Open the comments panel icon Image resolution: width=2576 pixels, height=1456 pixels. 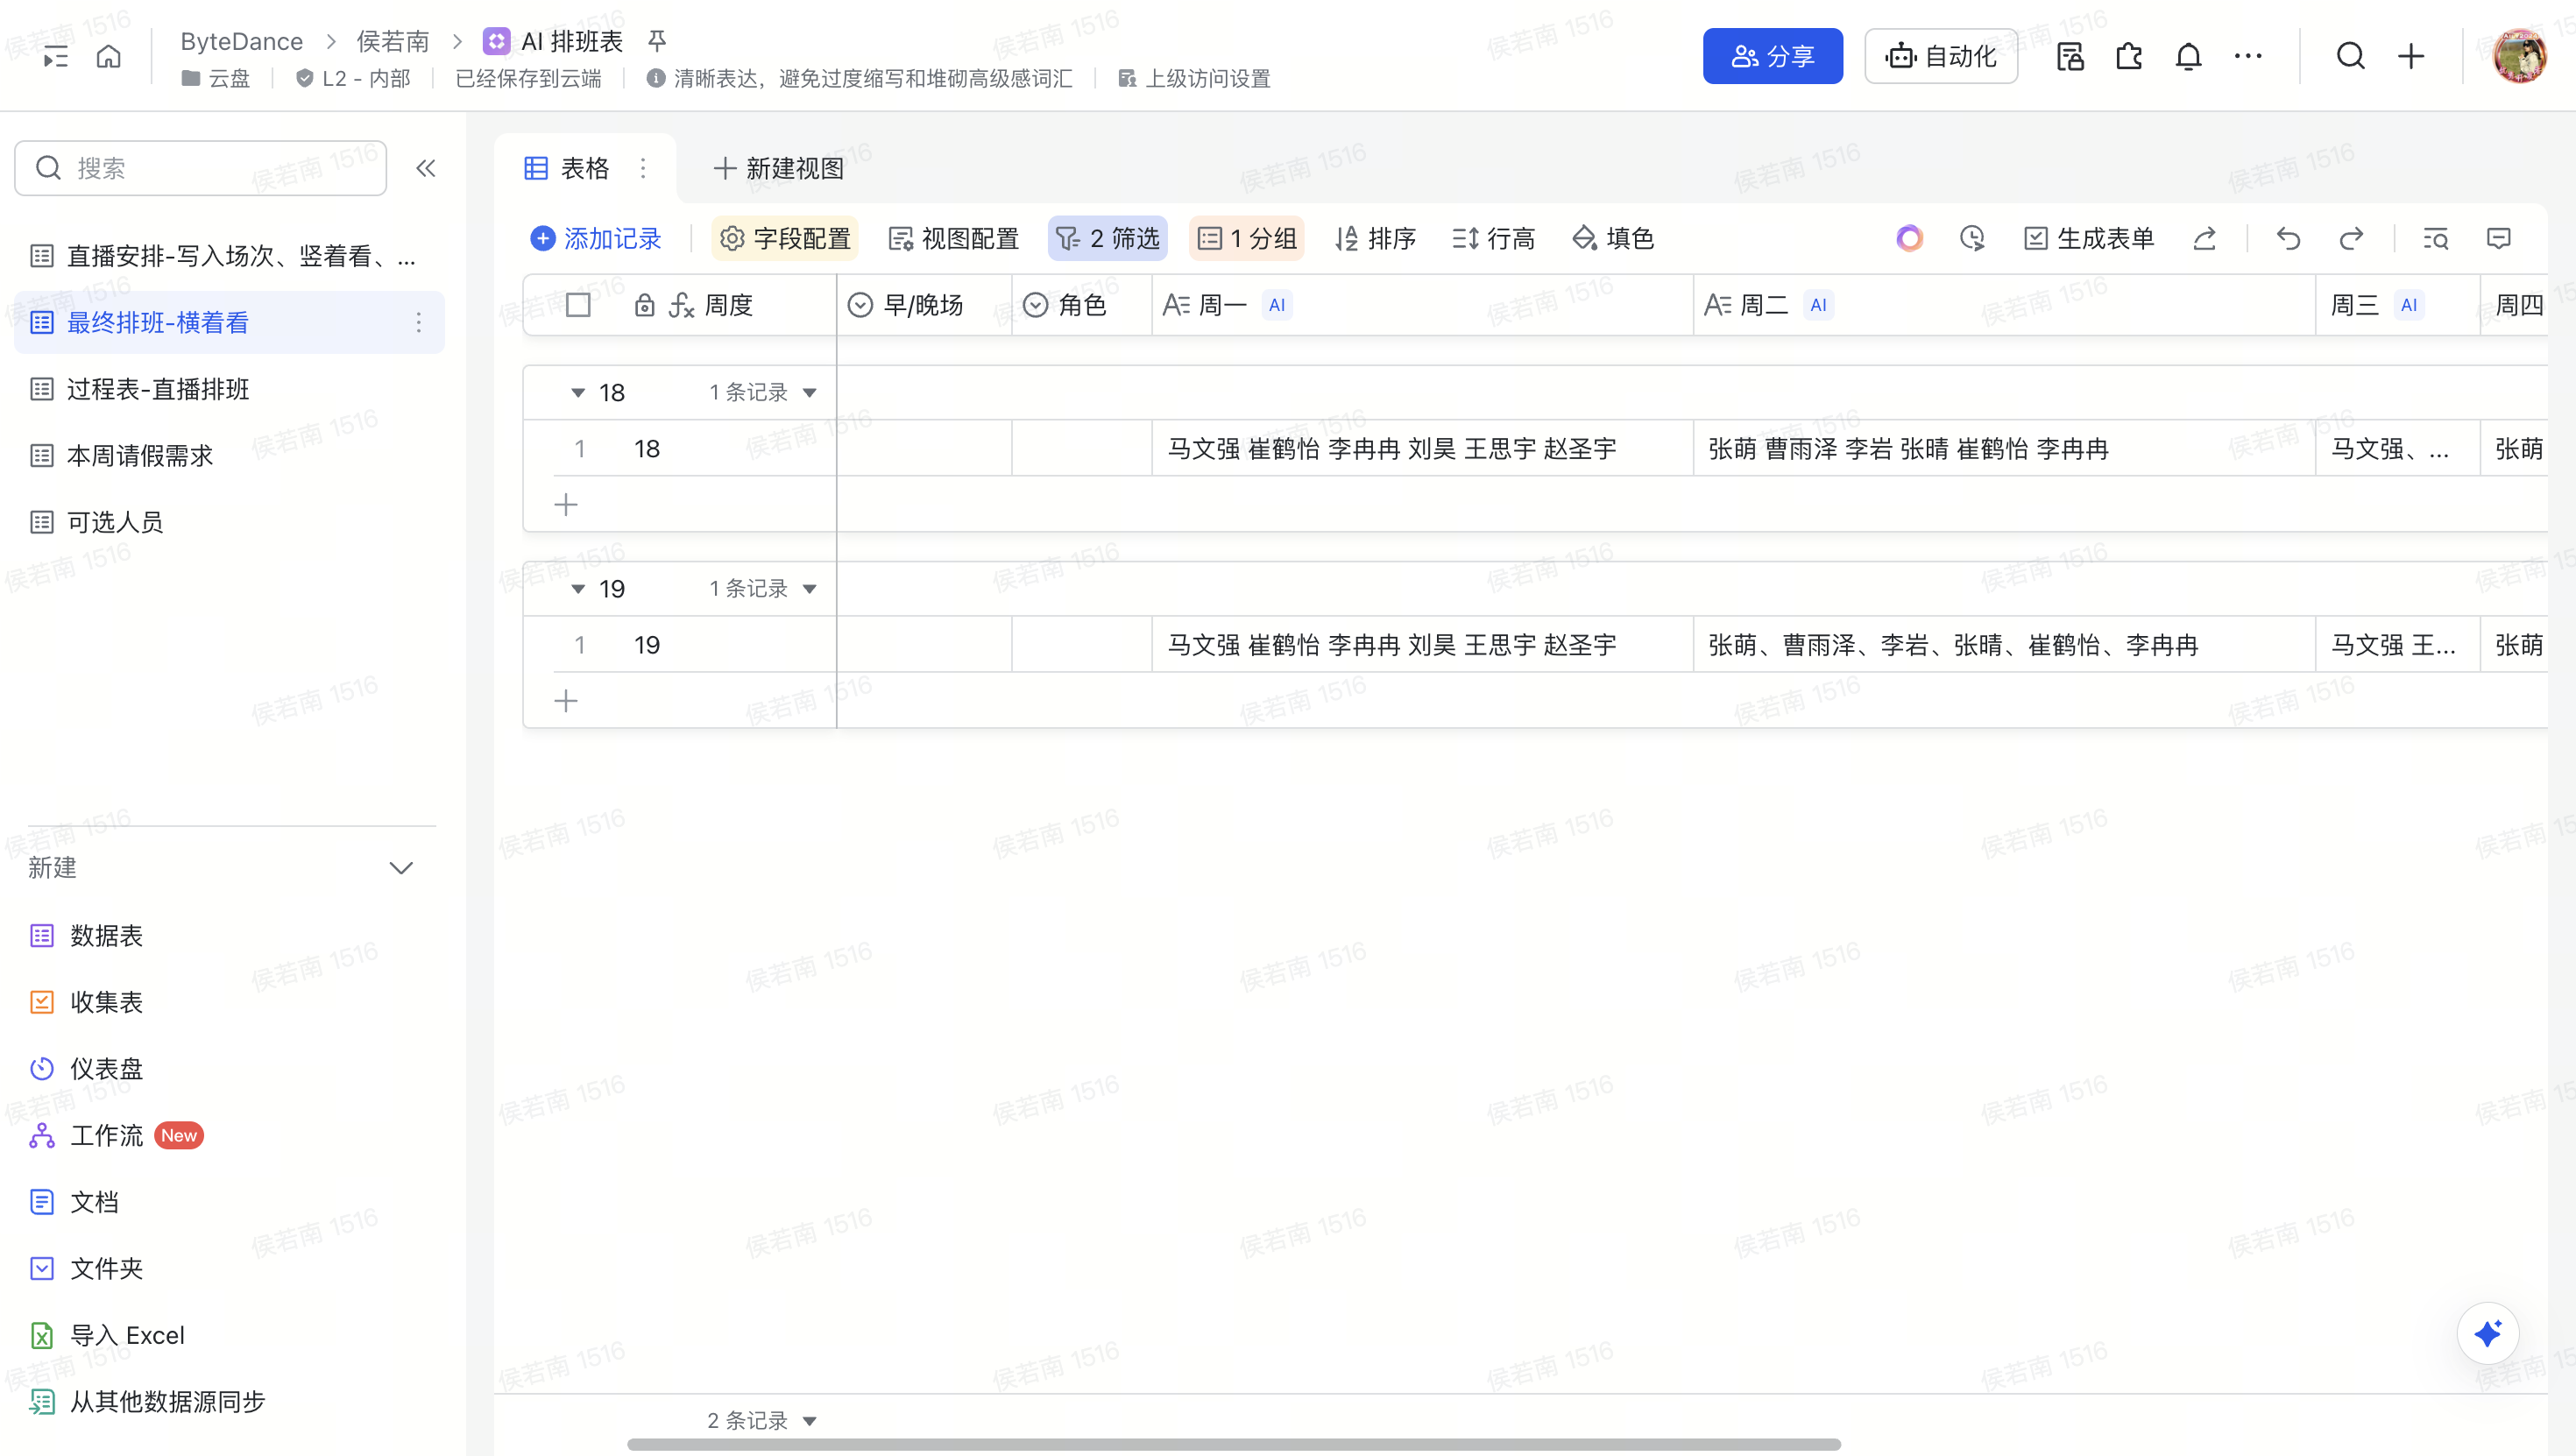tap(2498, 238)
